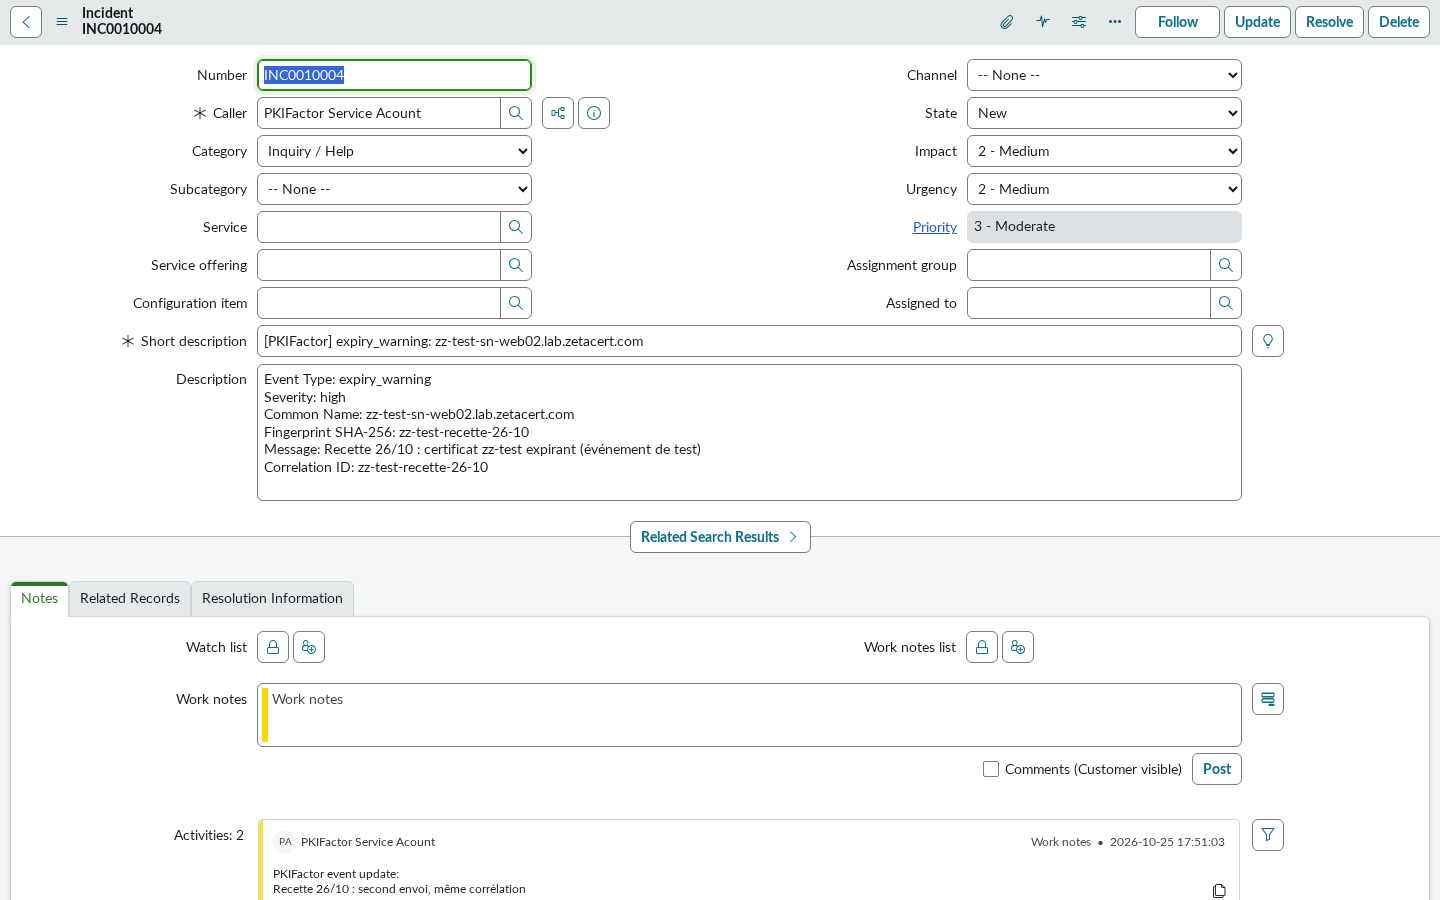The height and width of the screenshot is (900, 1440).
Task: Unlock the Work notes list
Action: pos(982,647)
